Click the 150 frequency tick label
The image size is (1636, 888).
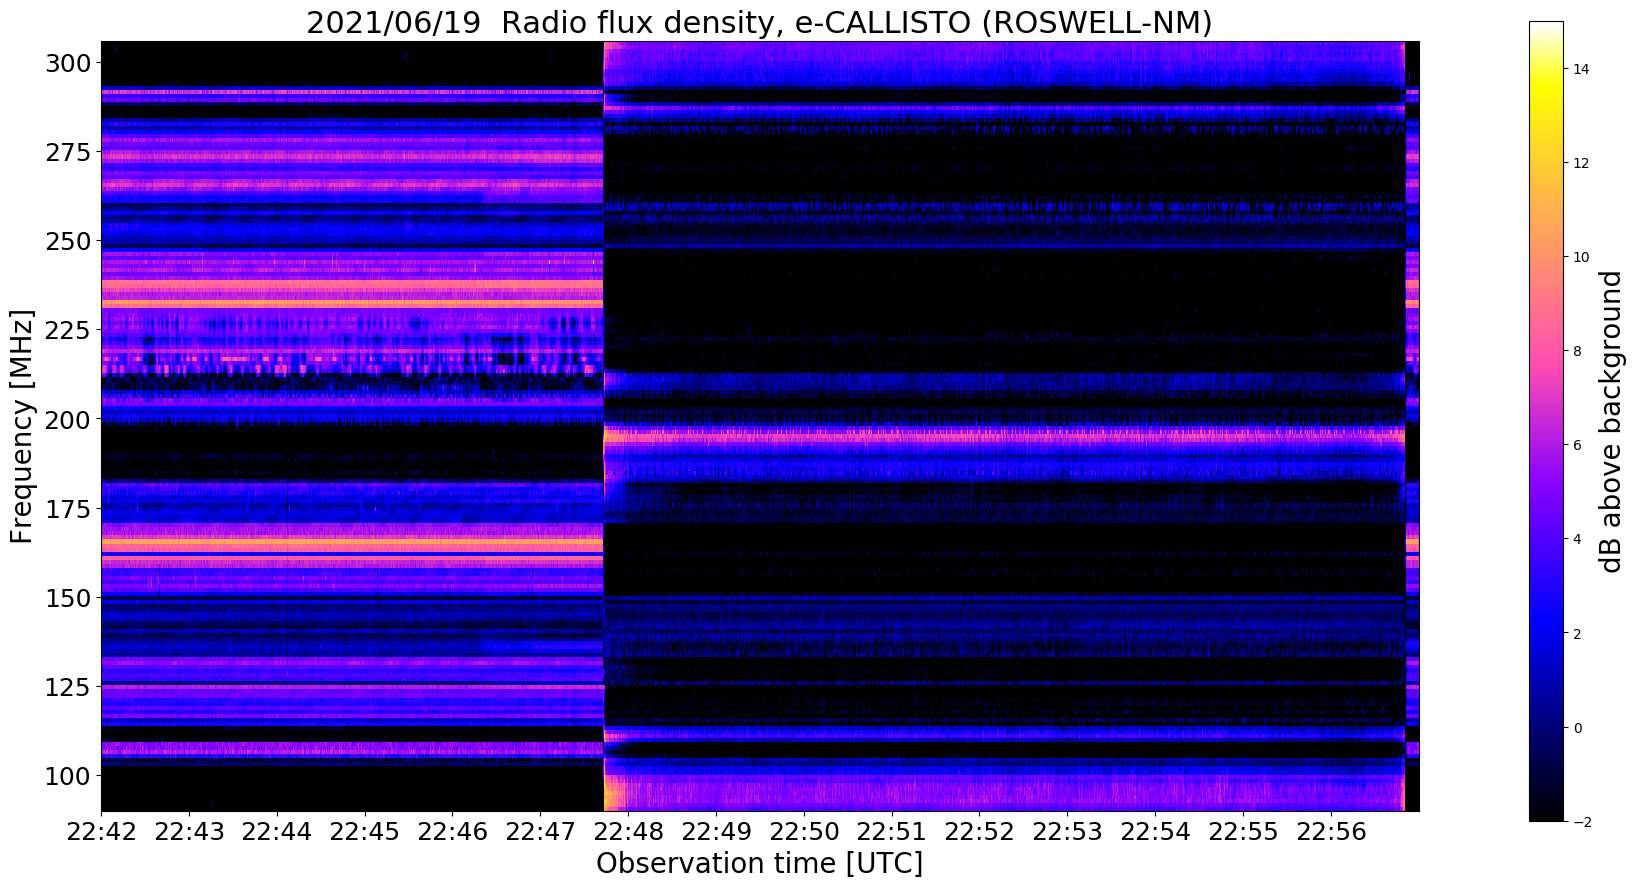pos(68,597)
